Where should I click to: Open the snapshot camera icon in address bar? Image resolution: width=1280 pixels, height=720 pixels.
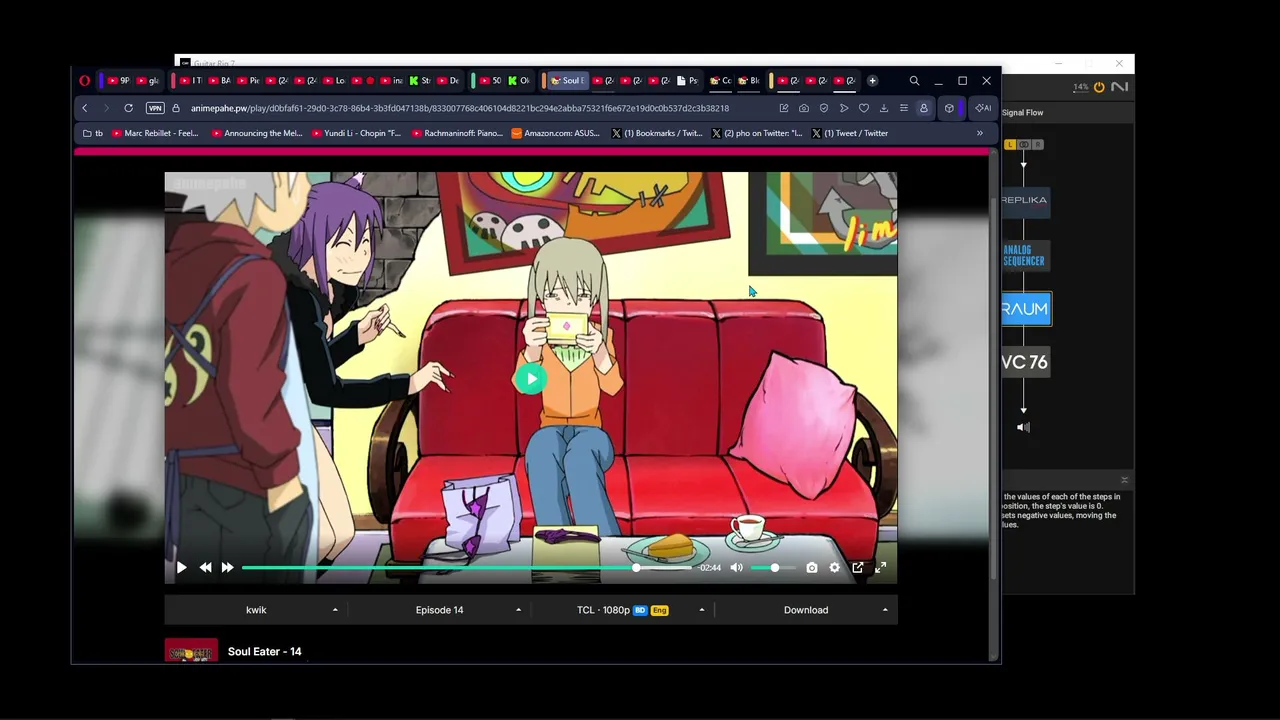[804, 108]
